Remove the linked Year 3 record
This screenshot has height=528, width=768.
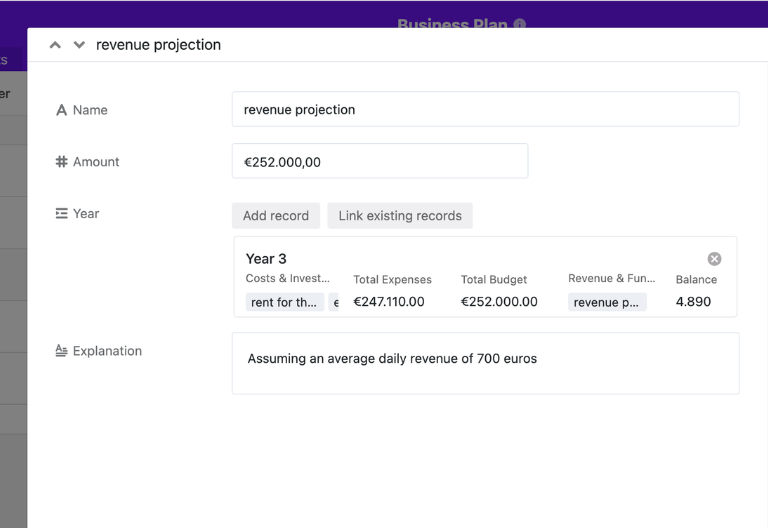pos(714,259)
